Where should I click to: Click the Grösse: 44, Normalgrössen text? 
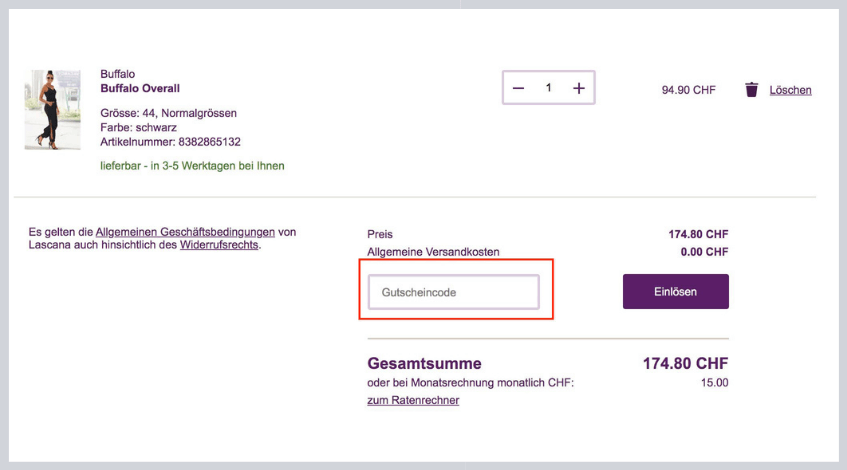(169, 113)
